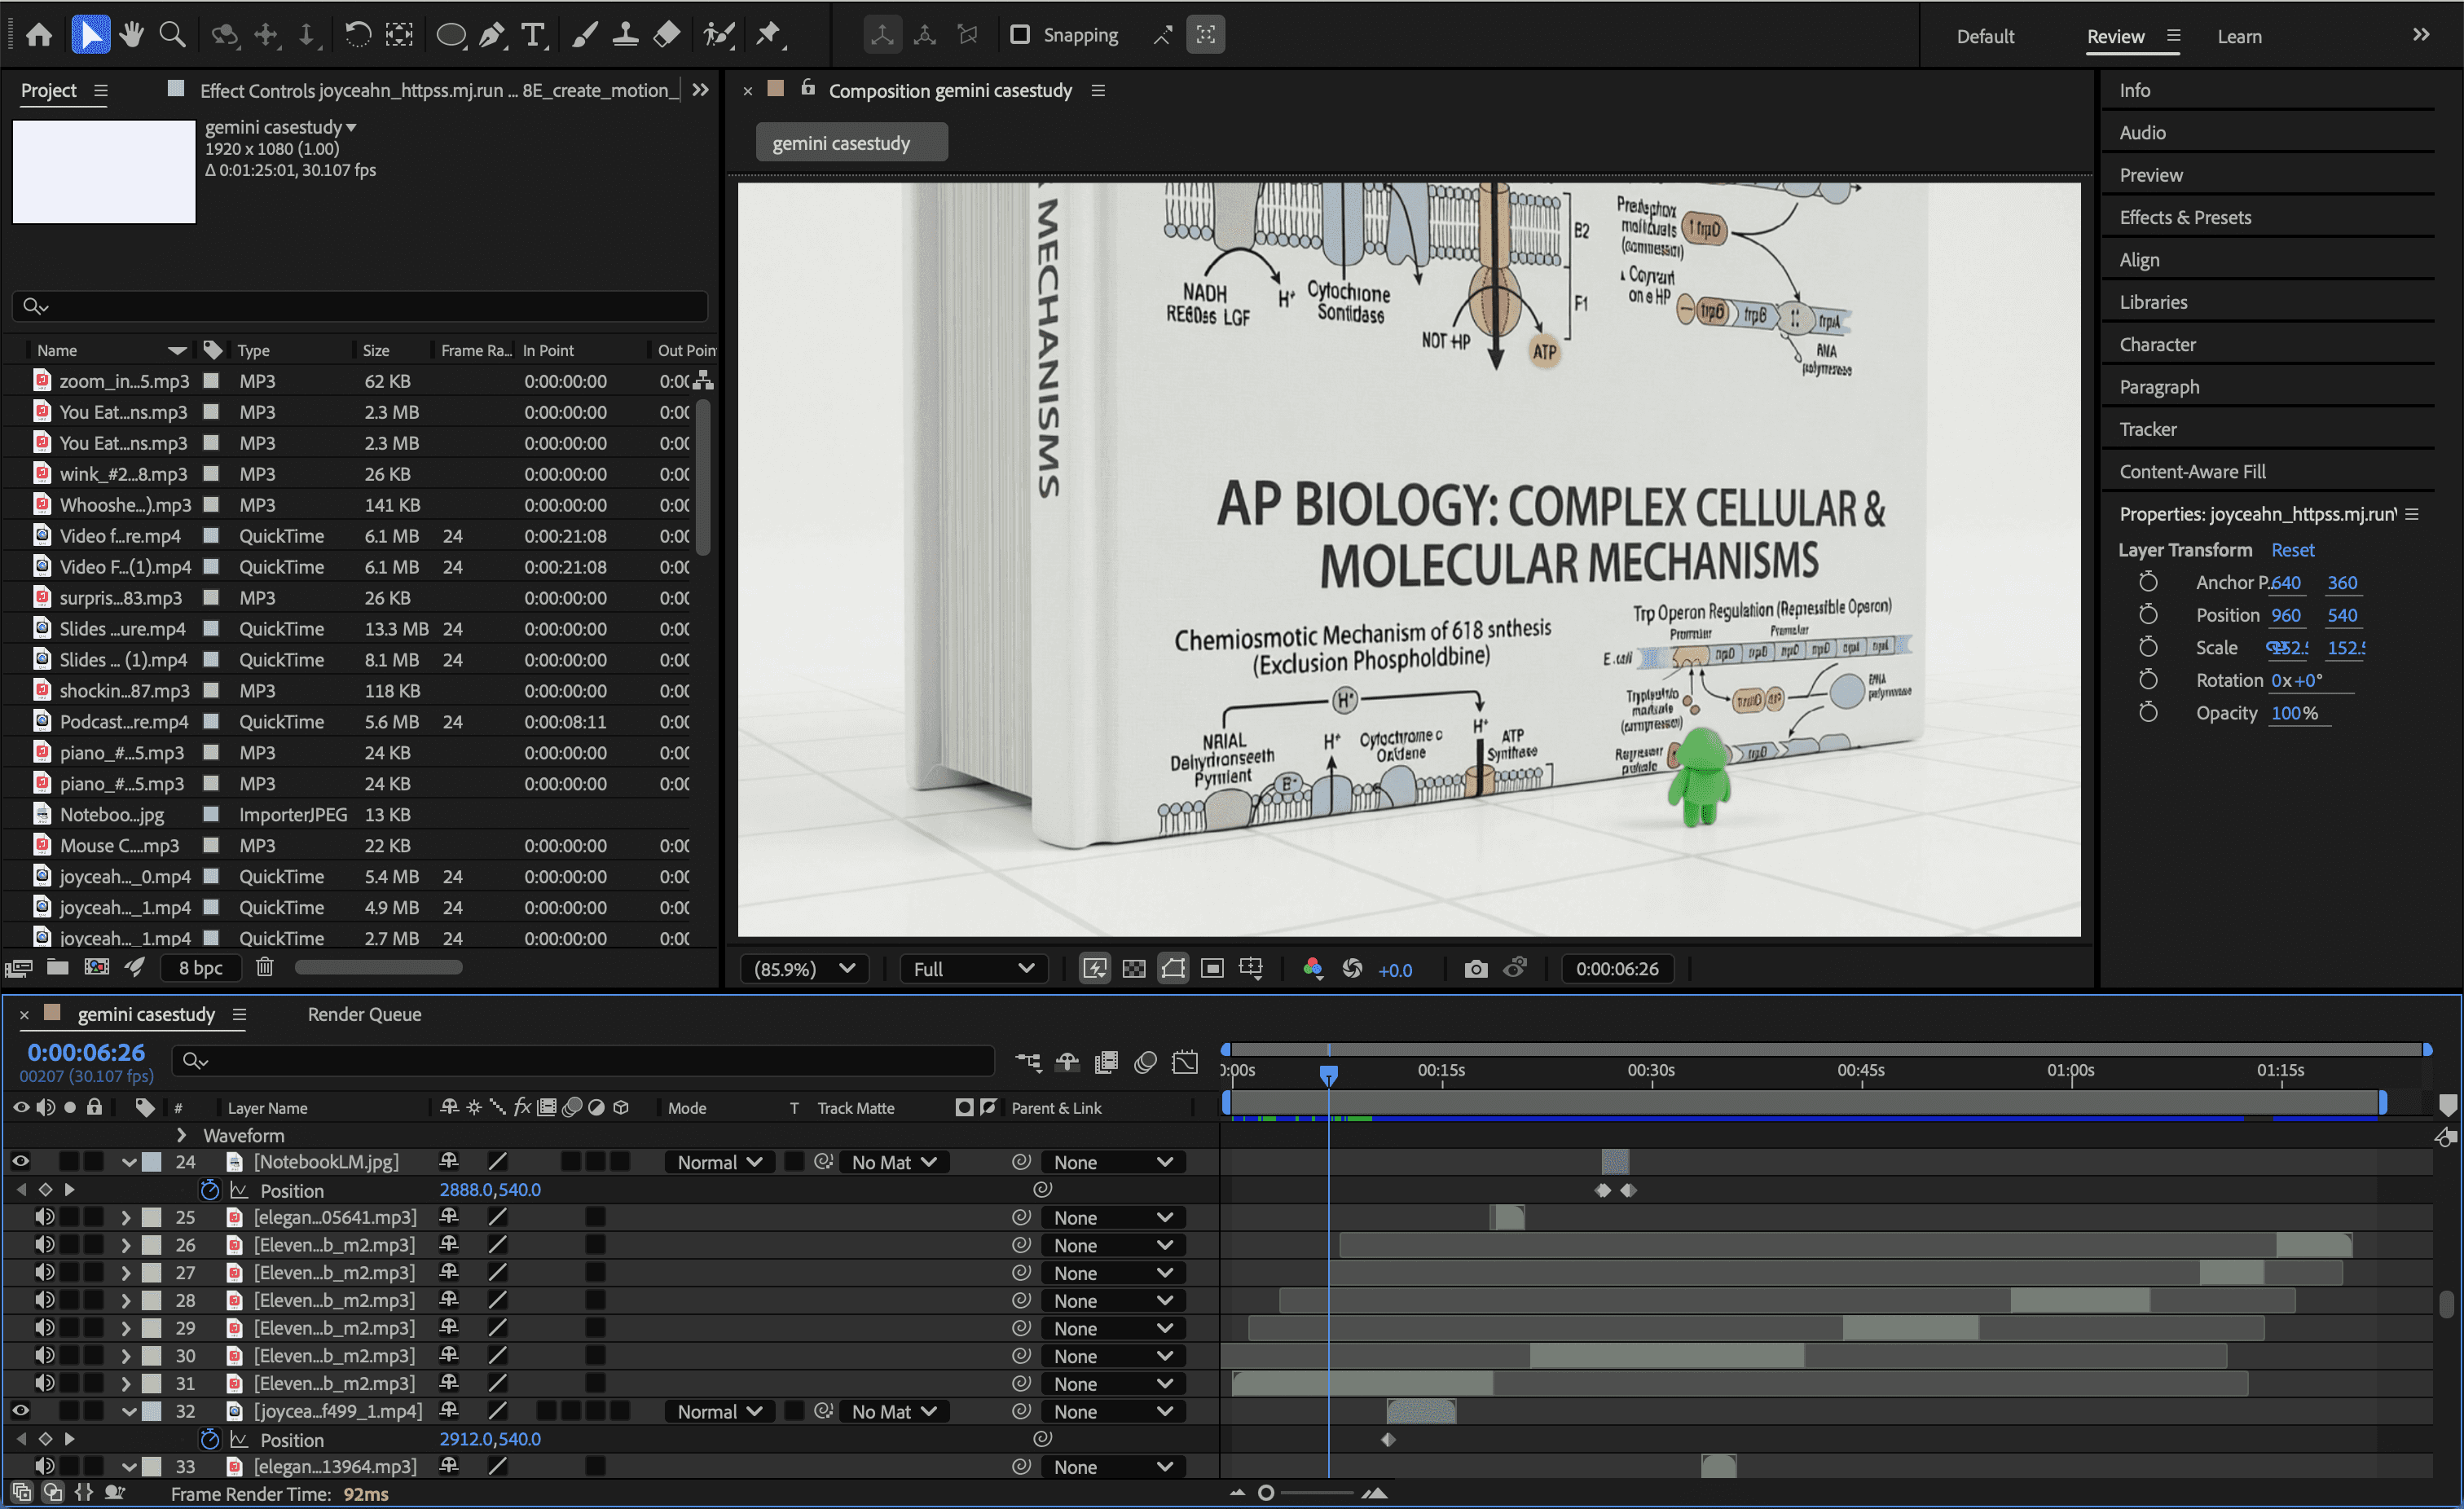The width and height of the screenshot is (2464, 1509).
Task: Open the Effects & Presets panel
Action: pos(2185,217)
